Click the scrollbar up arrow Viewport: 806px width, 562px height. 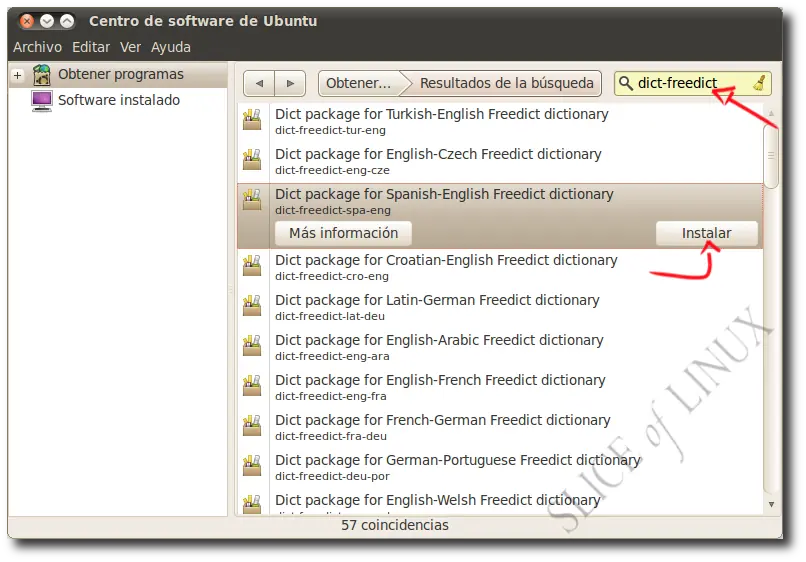(x=771, y=113)
